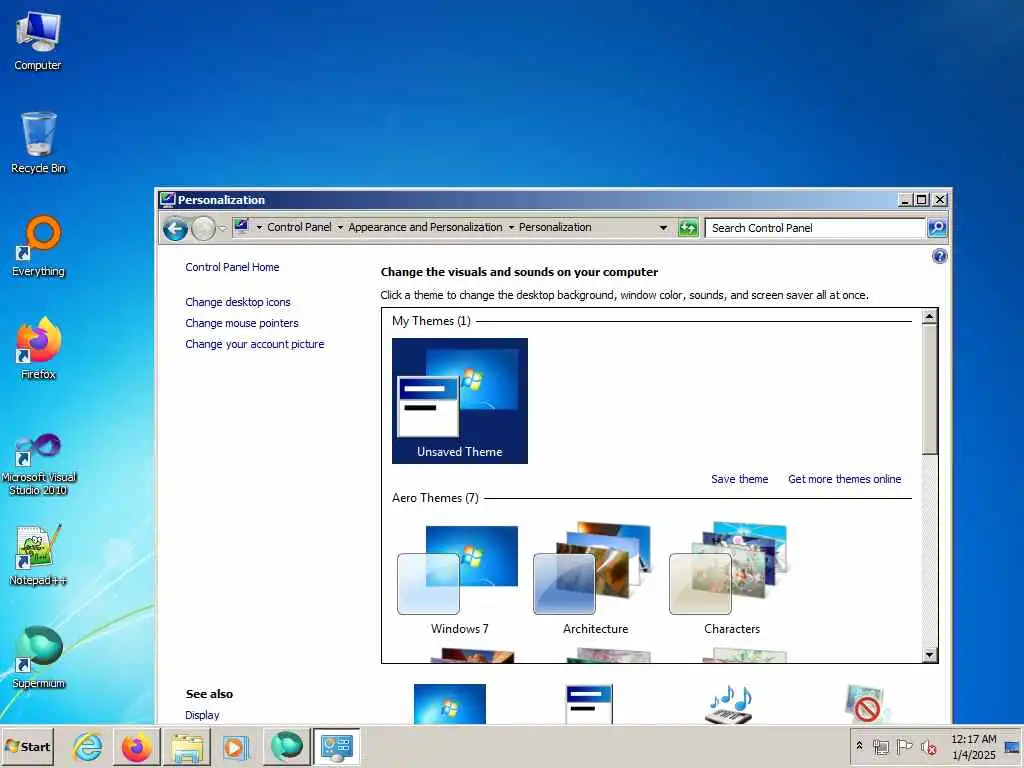Click the Show desktop icon beside the clock
1024x768 pixels.
pyautogui.click(x=1012, y=746)
